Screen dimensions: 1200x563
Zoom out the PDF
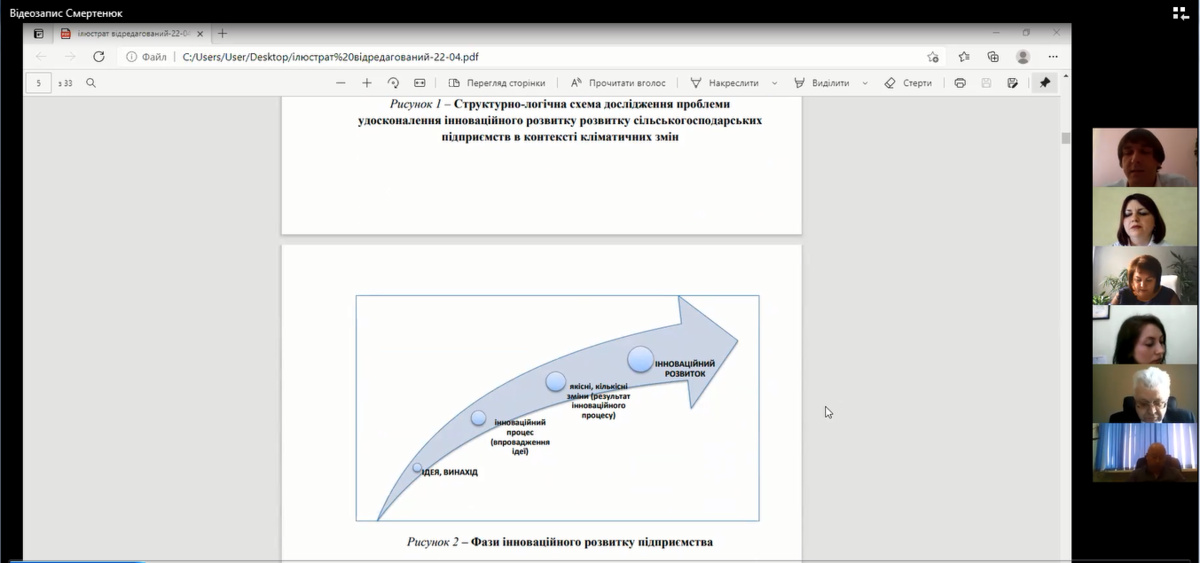tap(341, 83)
